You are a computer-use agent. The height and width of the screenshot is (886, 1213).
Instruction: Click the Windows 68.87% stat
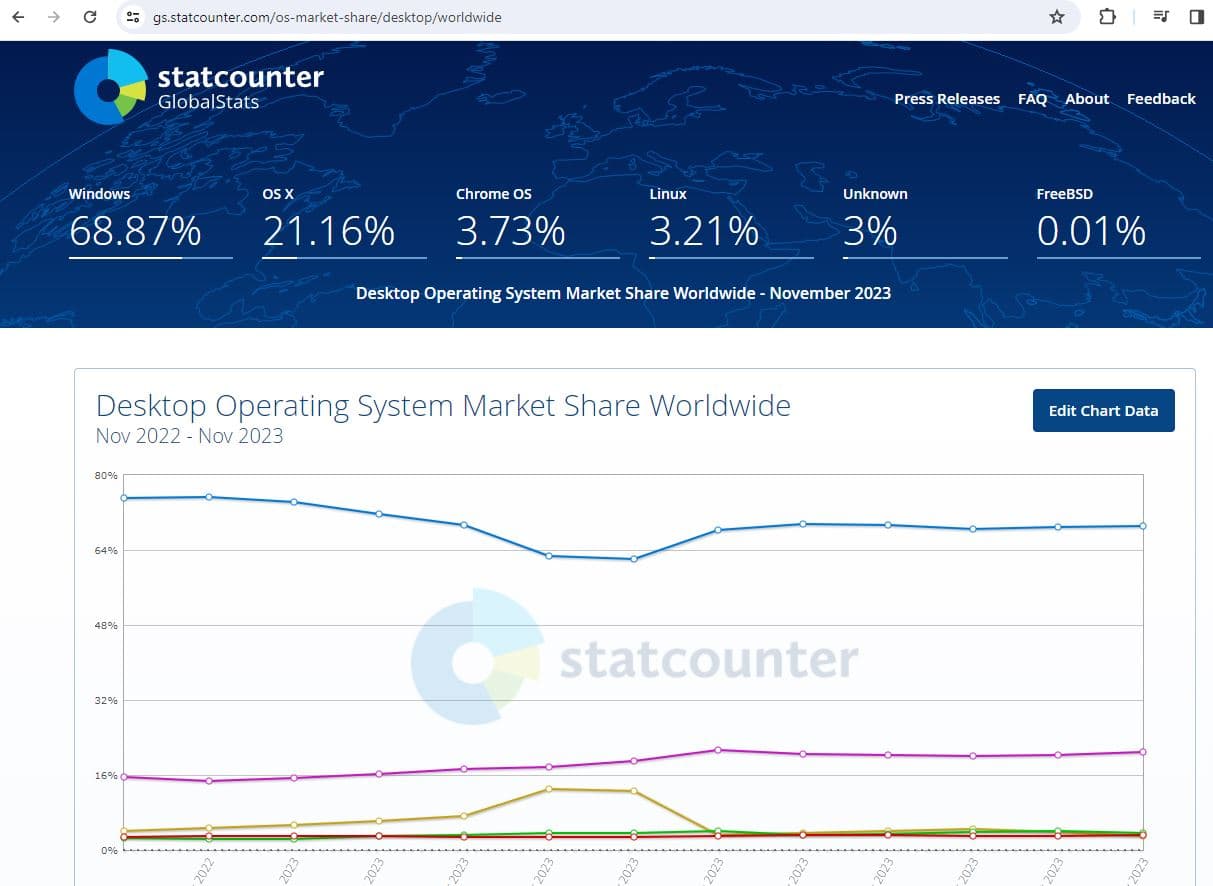coord(135,231)
